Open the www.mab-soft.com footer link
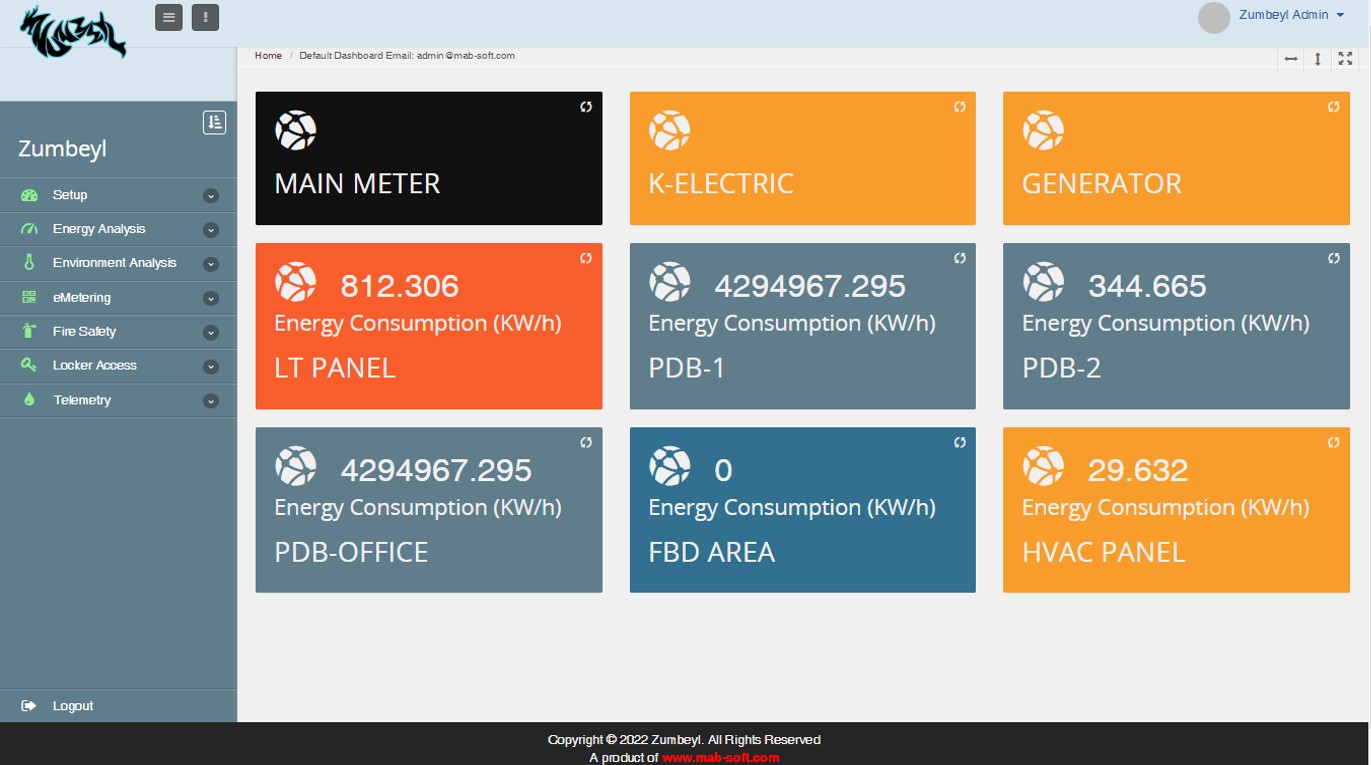This screenshot has height=765, width=1371. (720, 758)
